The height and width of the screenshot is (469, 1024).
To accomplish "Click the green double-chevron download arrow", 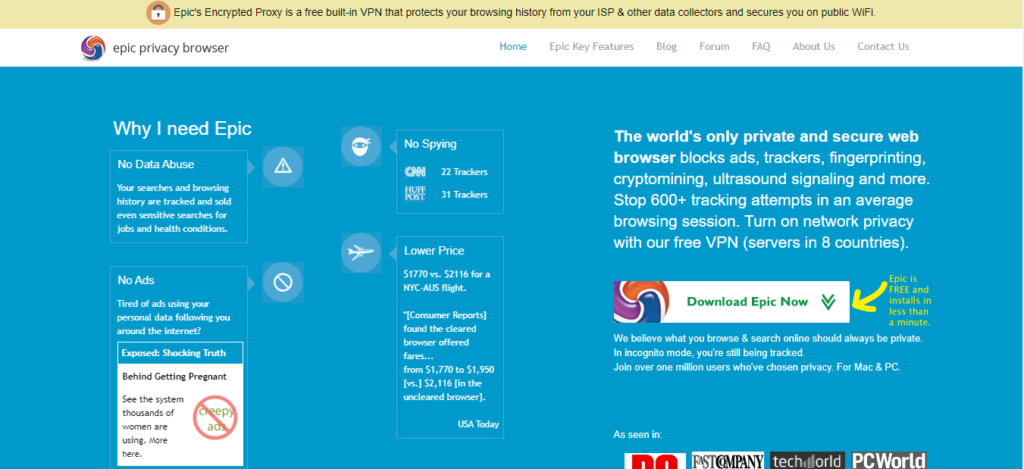I will pyautogui.click(x=828, y=302).
